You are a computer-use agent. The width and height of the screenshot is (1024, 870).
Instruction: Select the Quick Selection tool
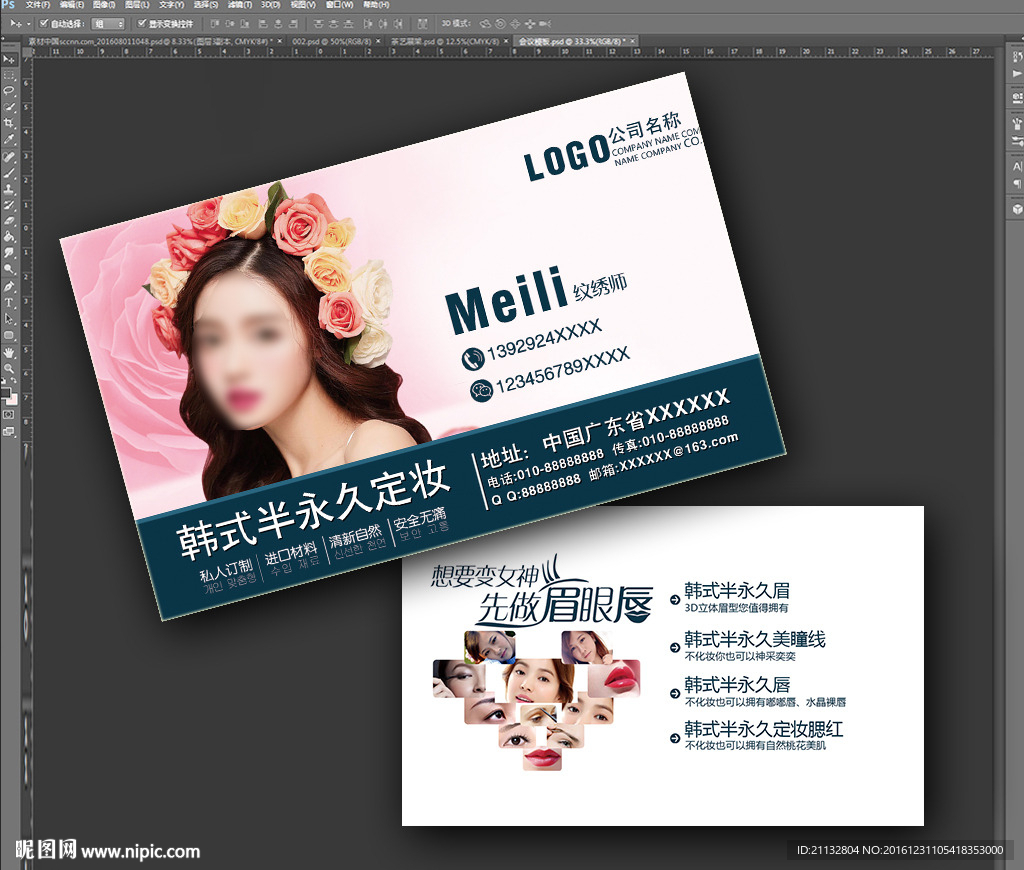click(x=8, y=107)
